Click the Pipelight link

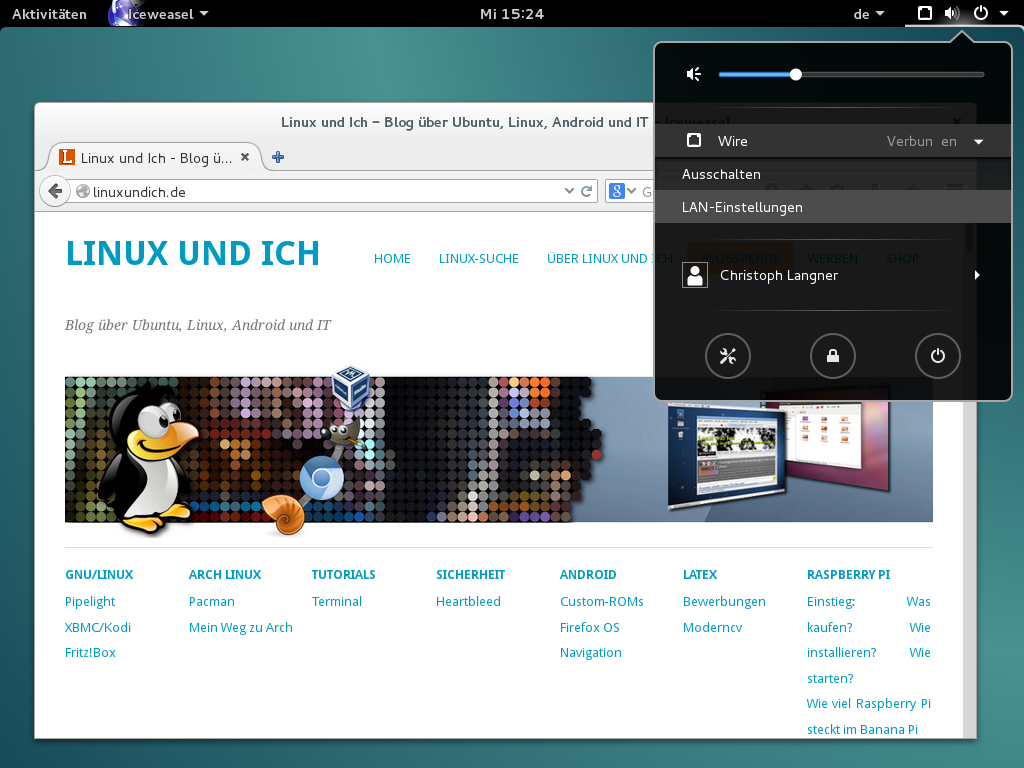(90, 602)
